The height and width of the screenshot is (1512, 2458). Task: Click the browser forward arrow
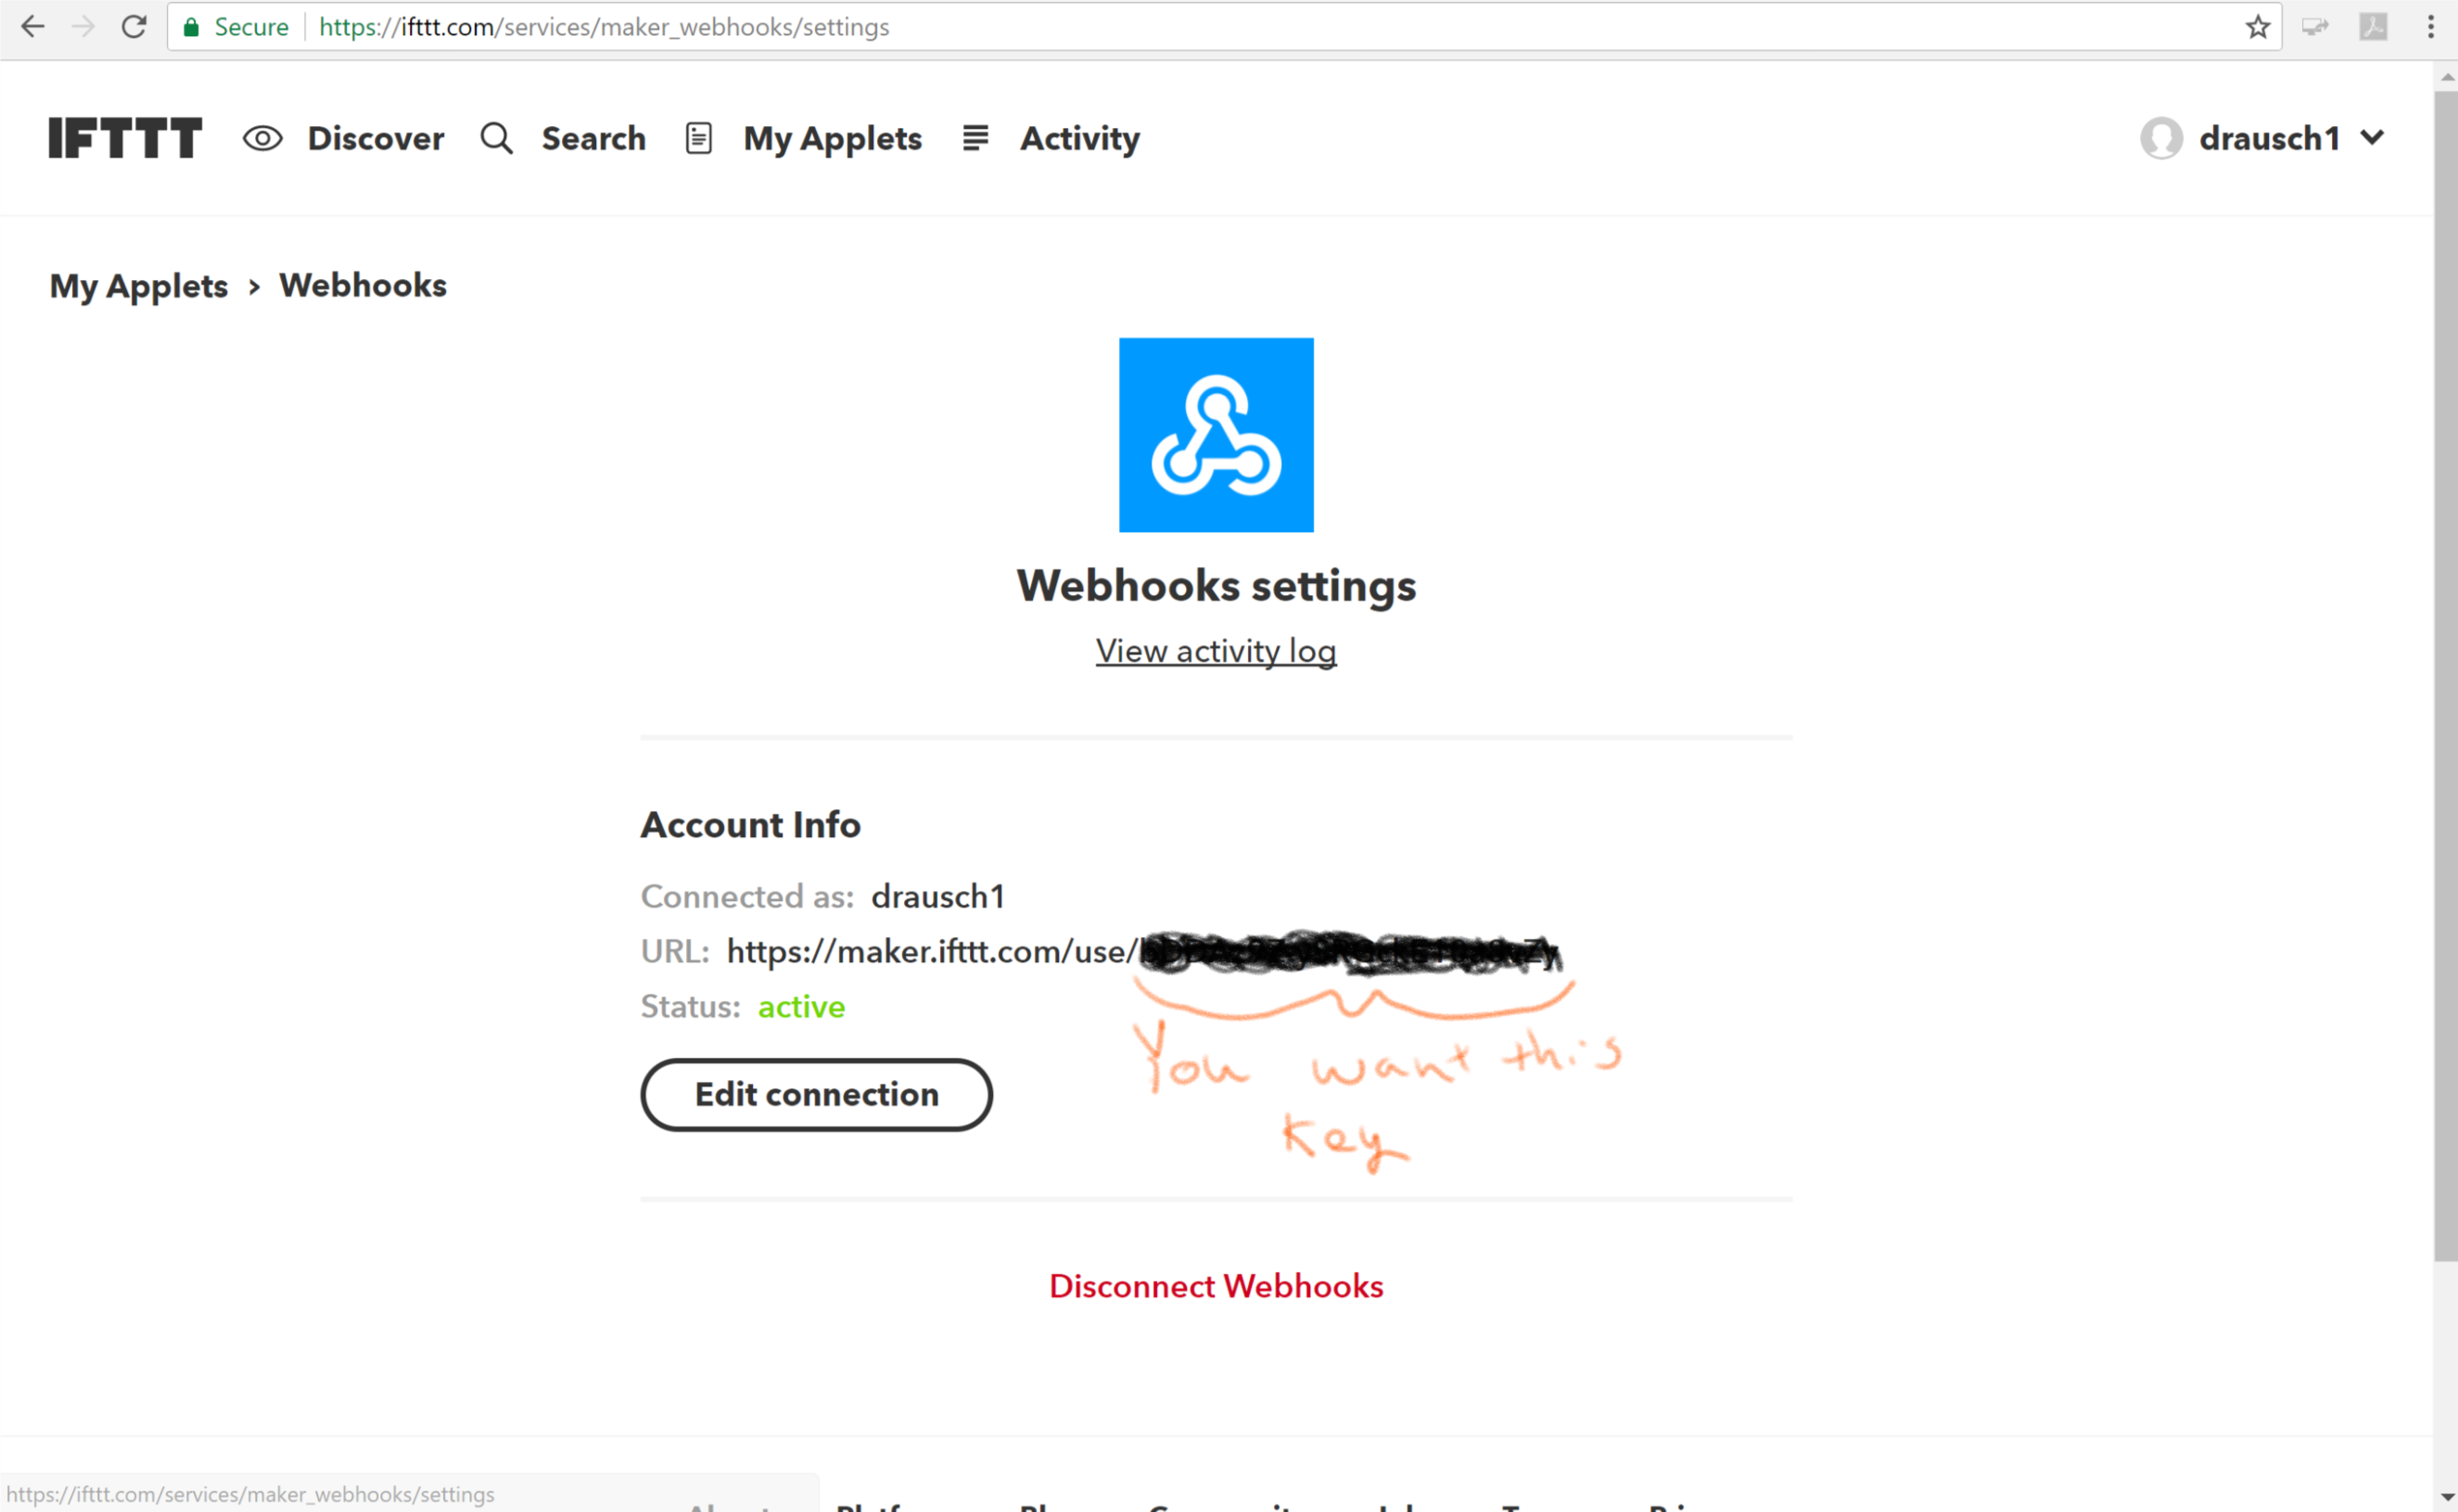[84, 27]
